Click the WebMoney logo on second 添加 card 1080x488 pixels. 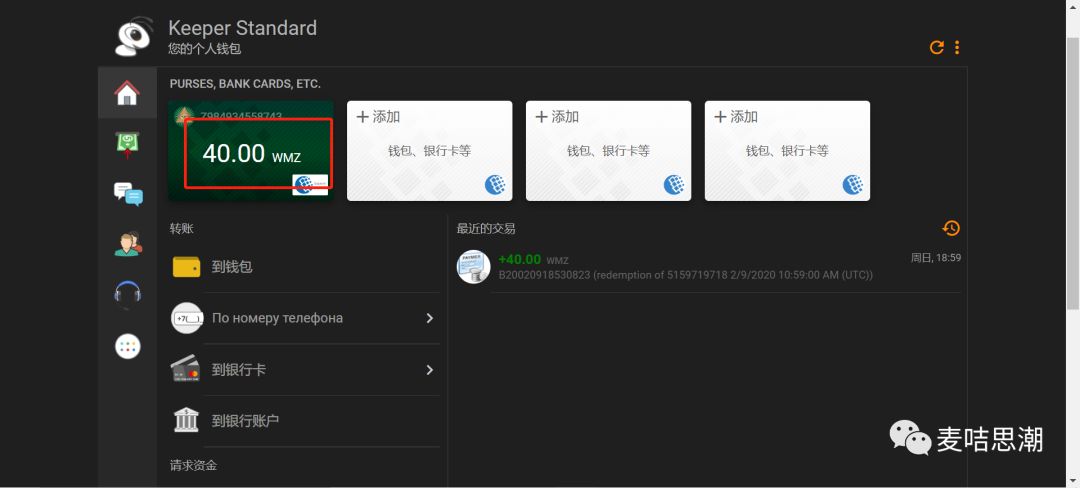[674, 184]
